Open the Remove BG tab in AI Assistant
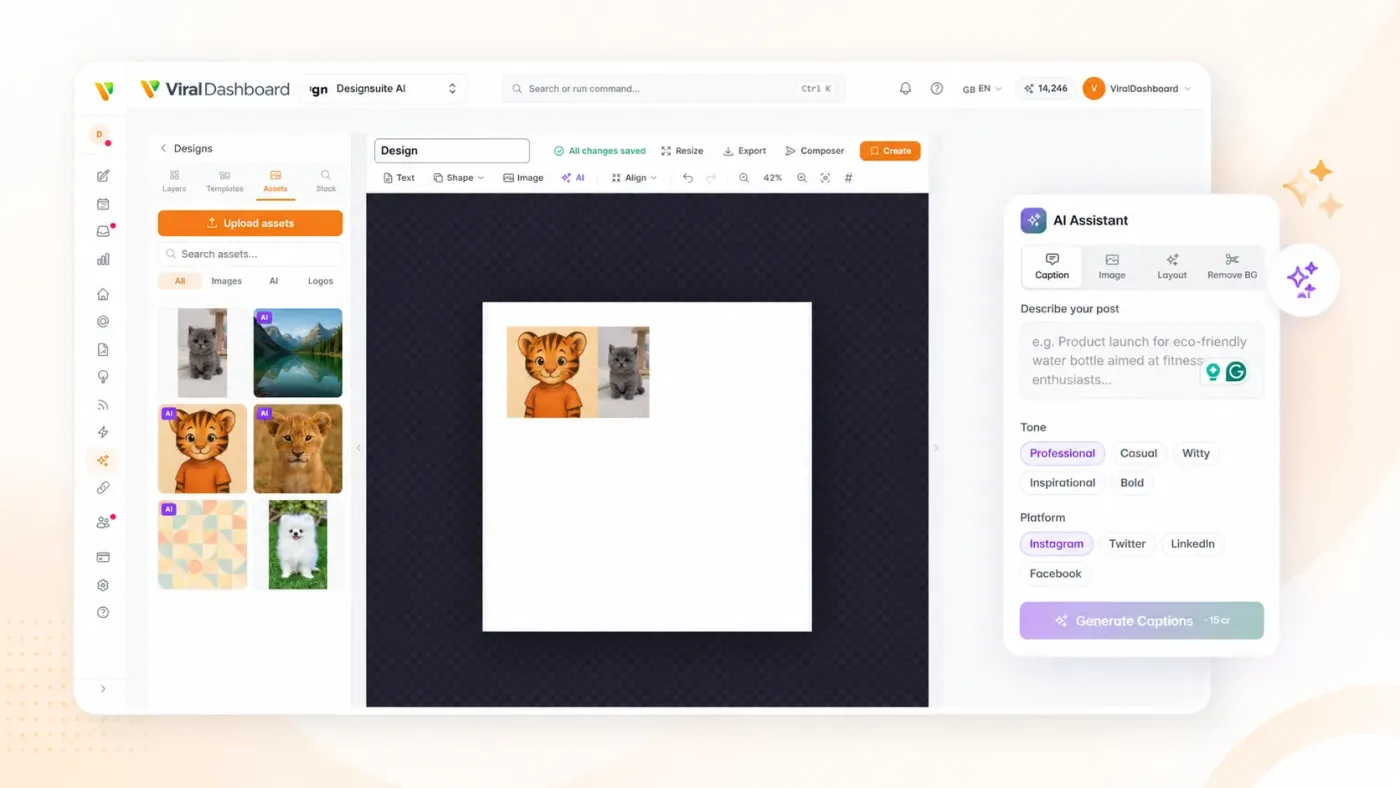The height and width of the screenshot is (788, 1400). click(1232, 267)
